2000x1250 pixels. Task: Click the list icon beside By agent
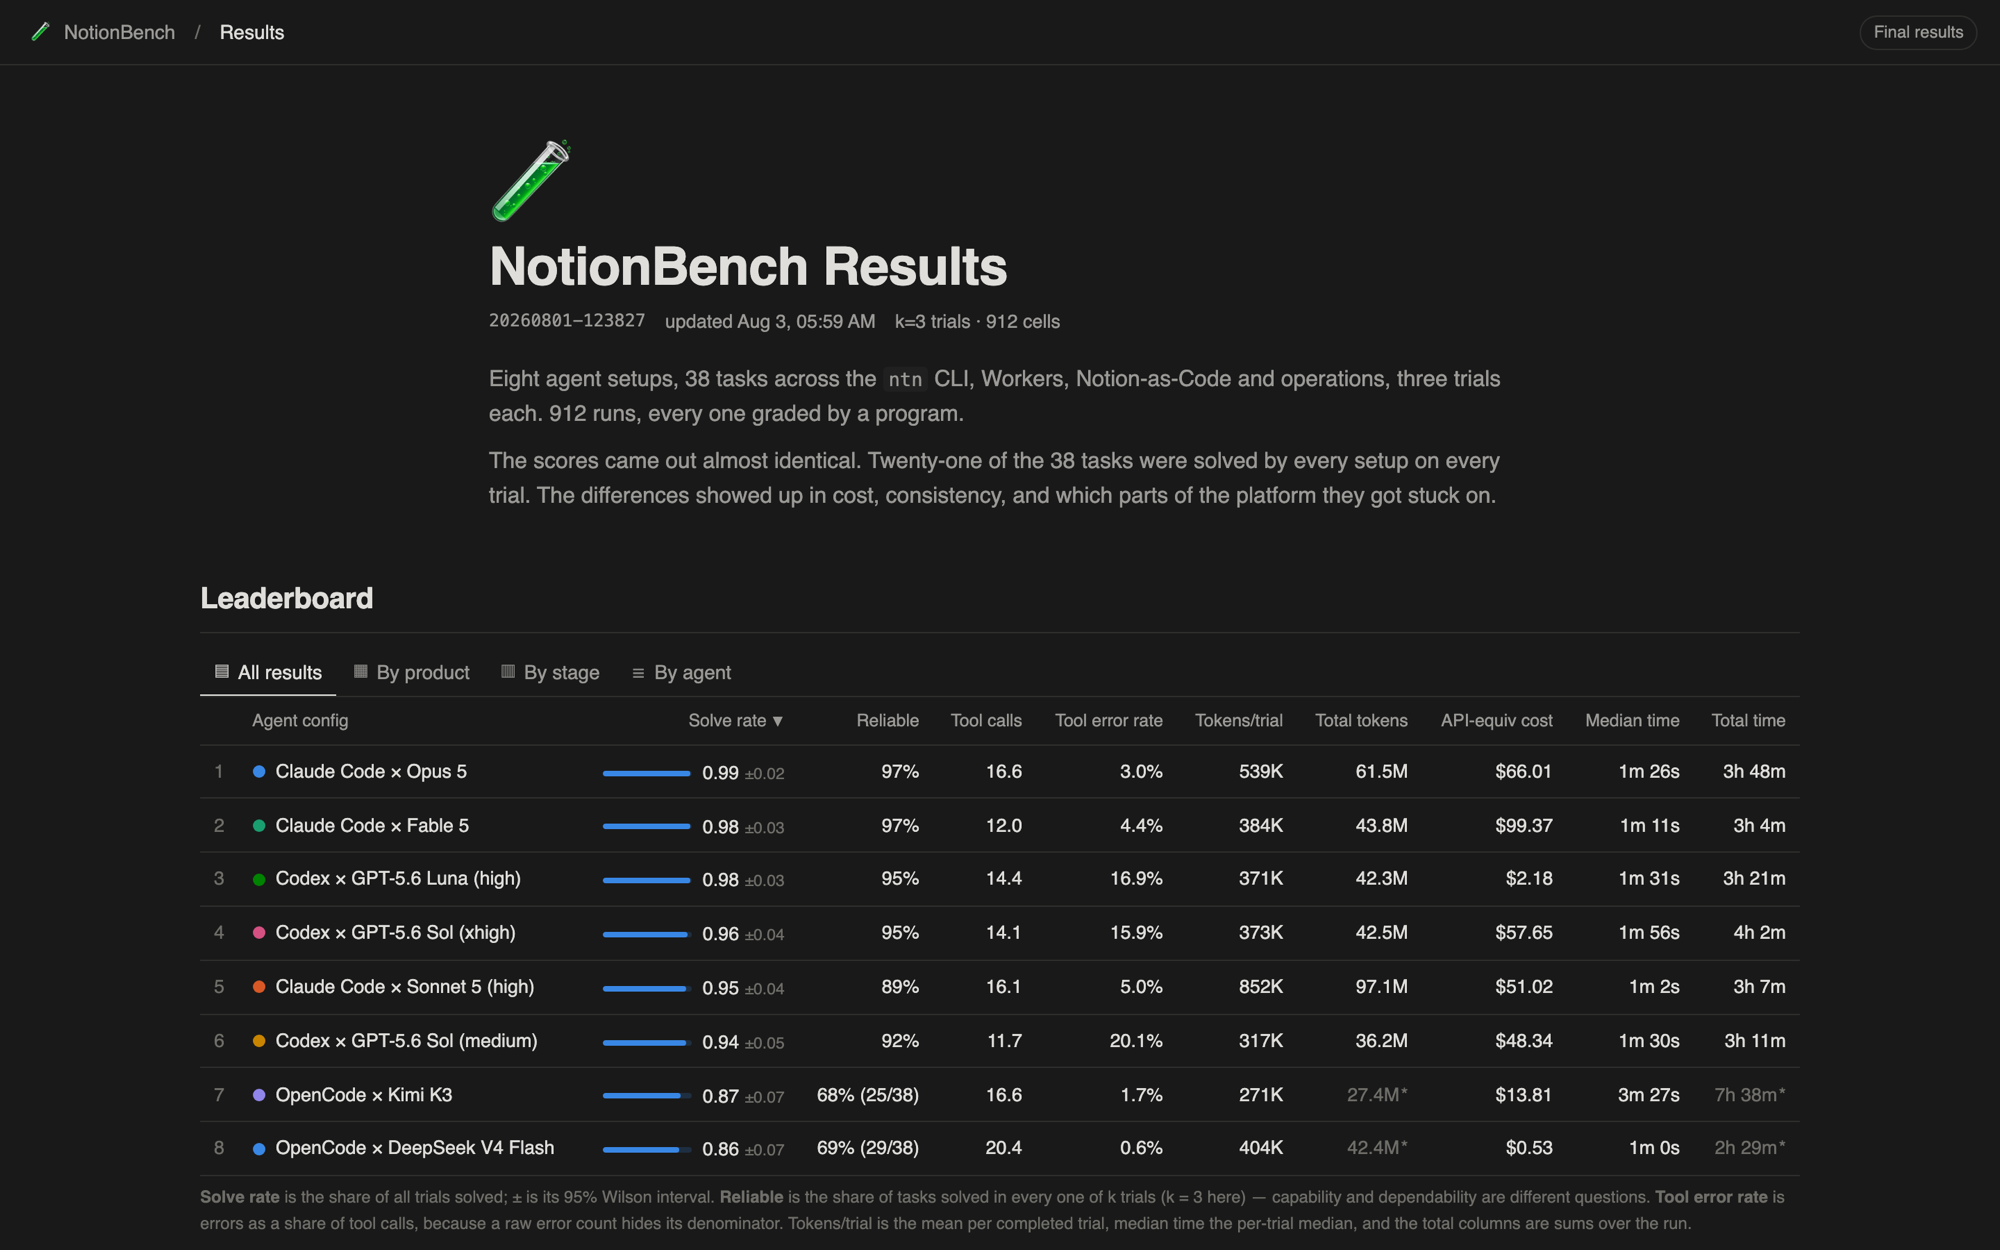638,673
